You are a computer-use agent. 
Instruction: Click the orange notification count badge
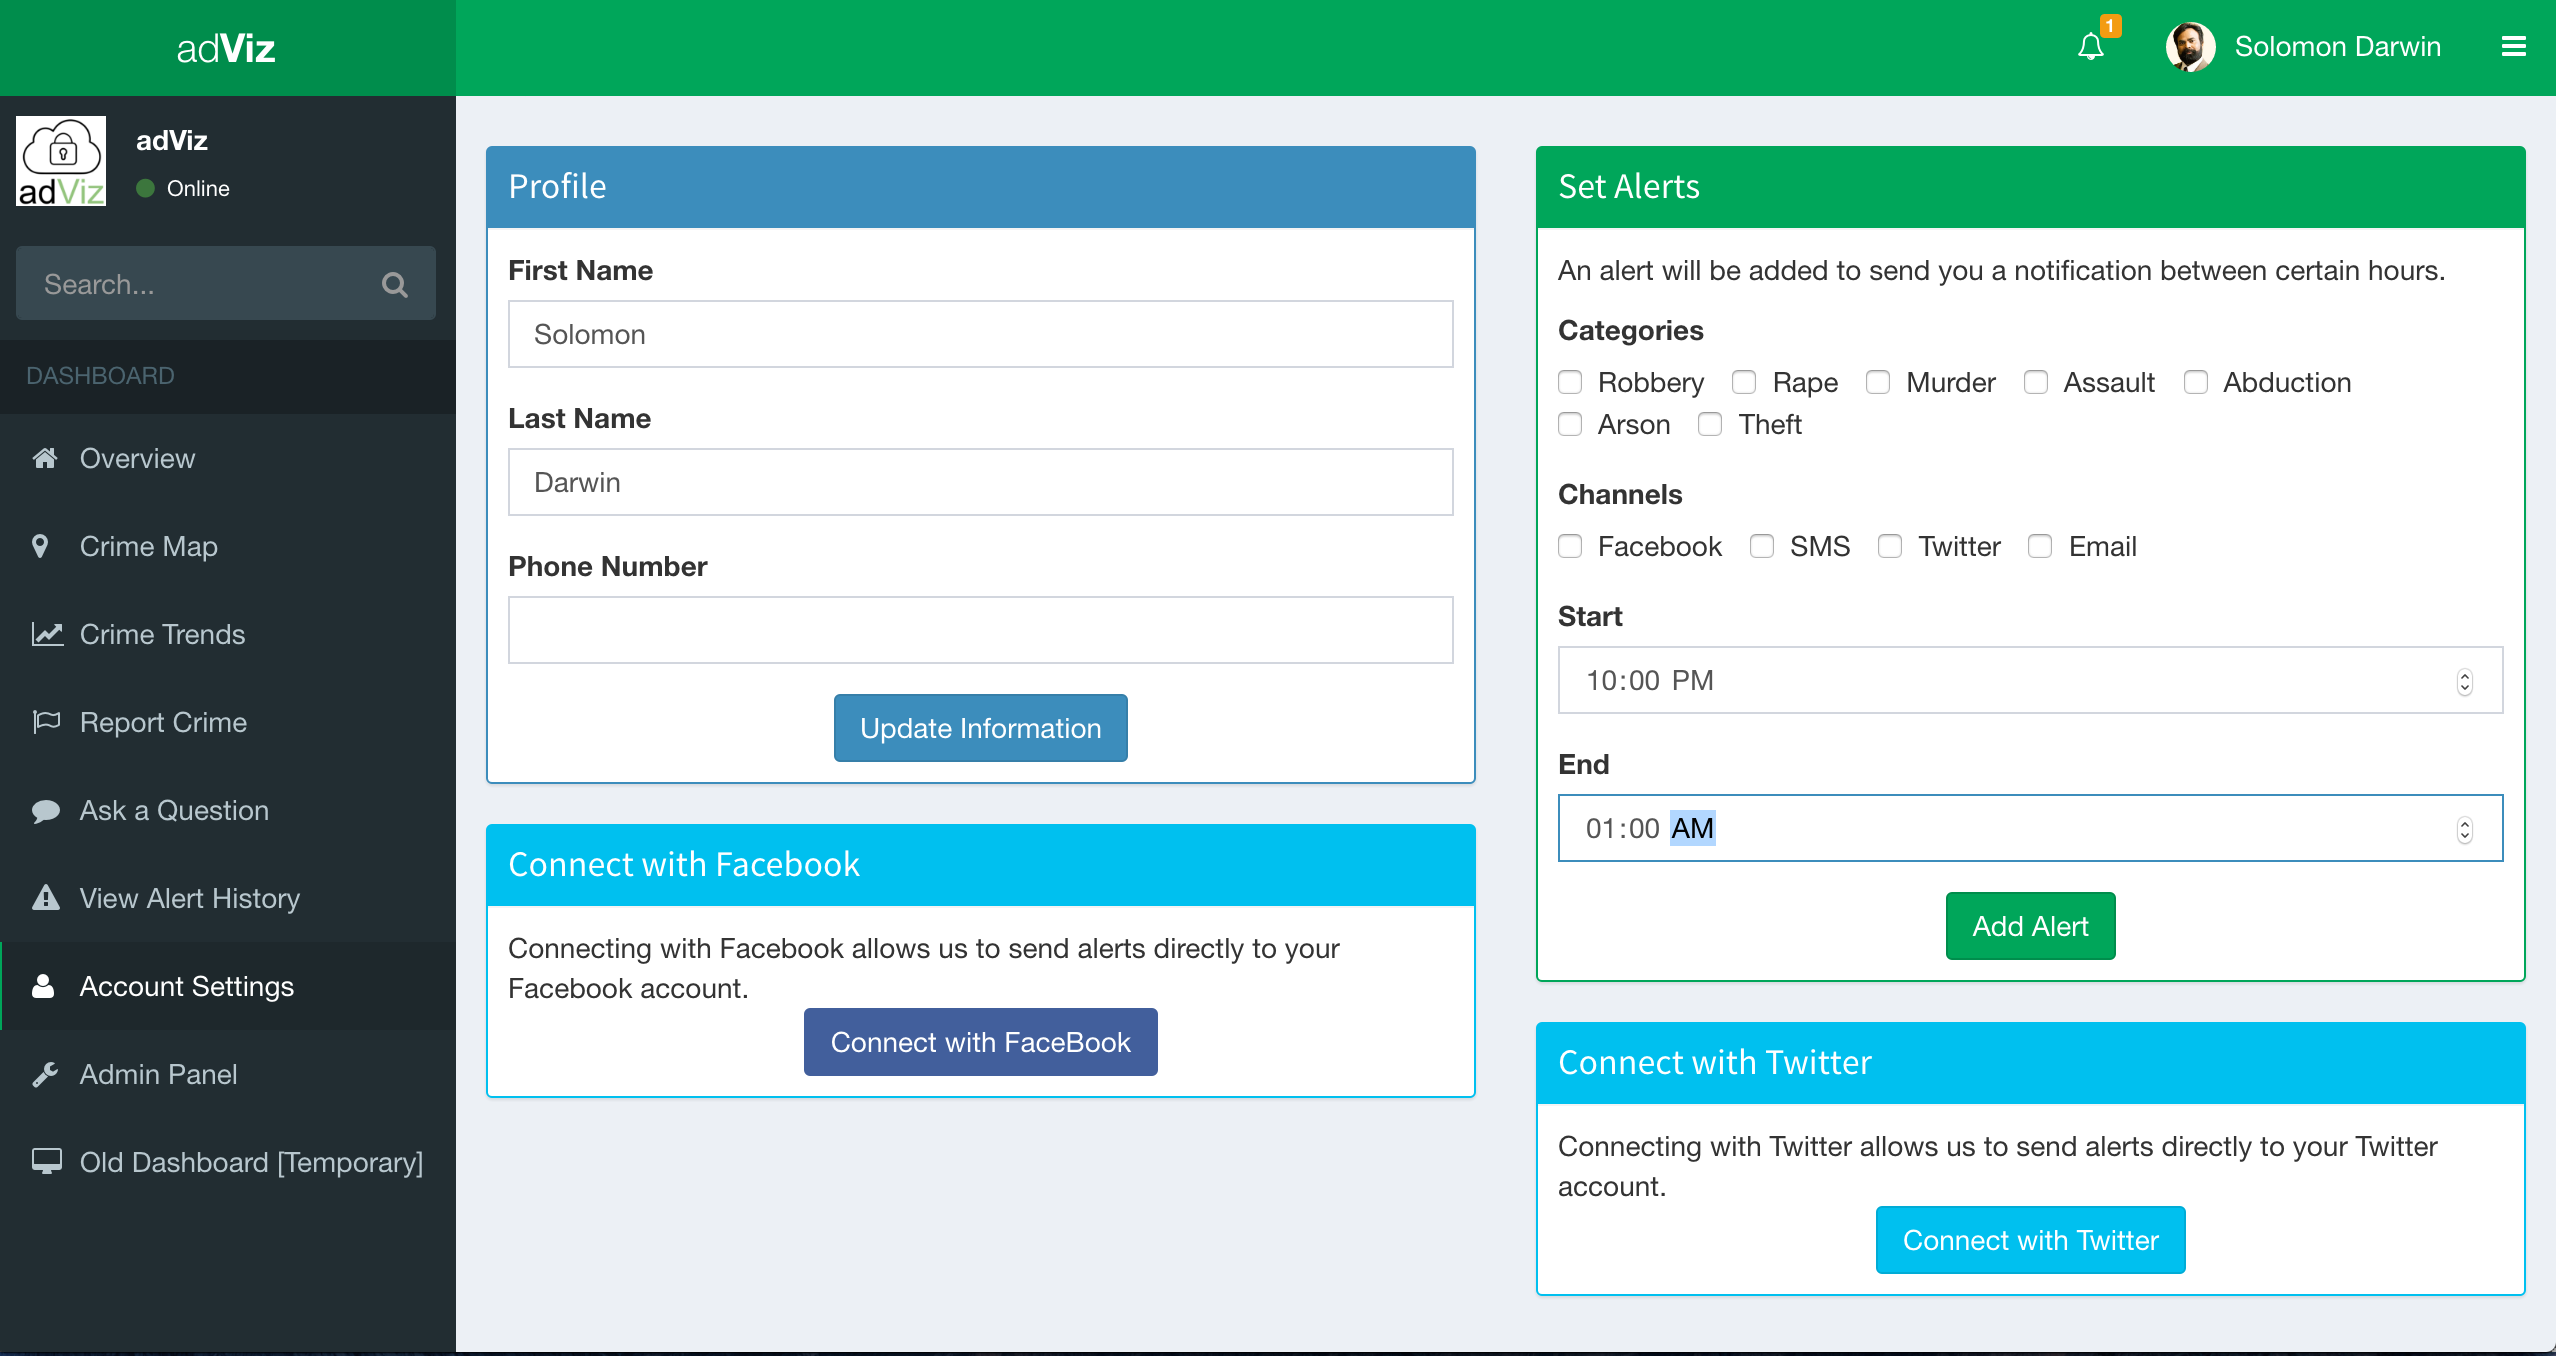[2110, 26]
